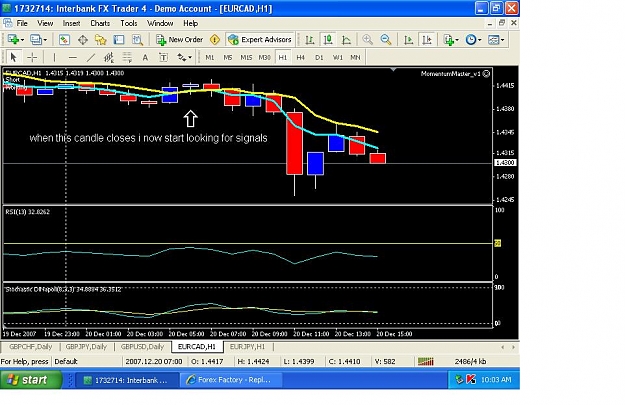
Task: Select the horizontal line drawing tool
Action: tap(72, 57)
